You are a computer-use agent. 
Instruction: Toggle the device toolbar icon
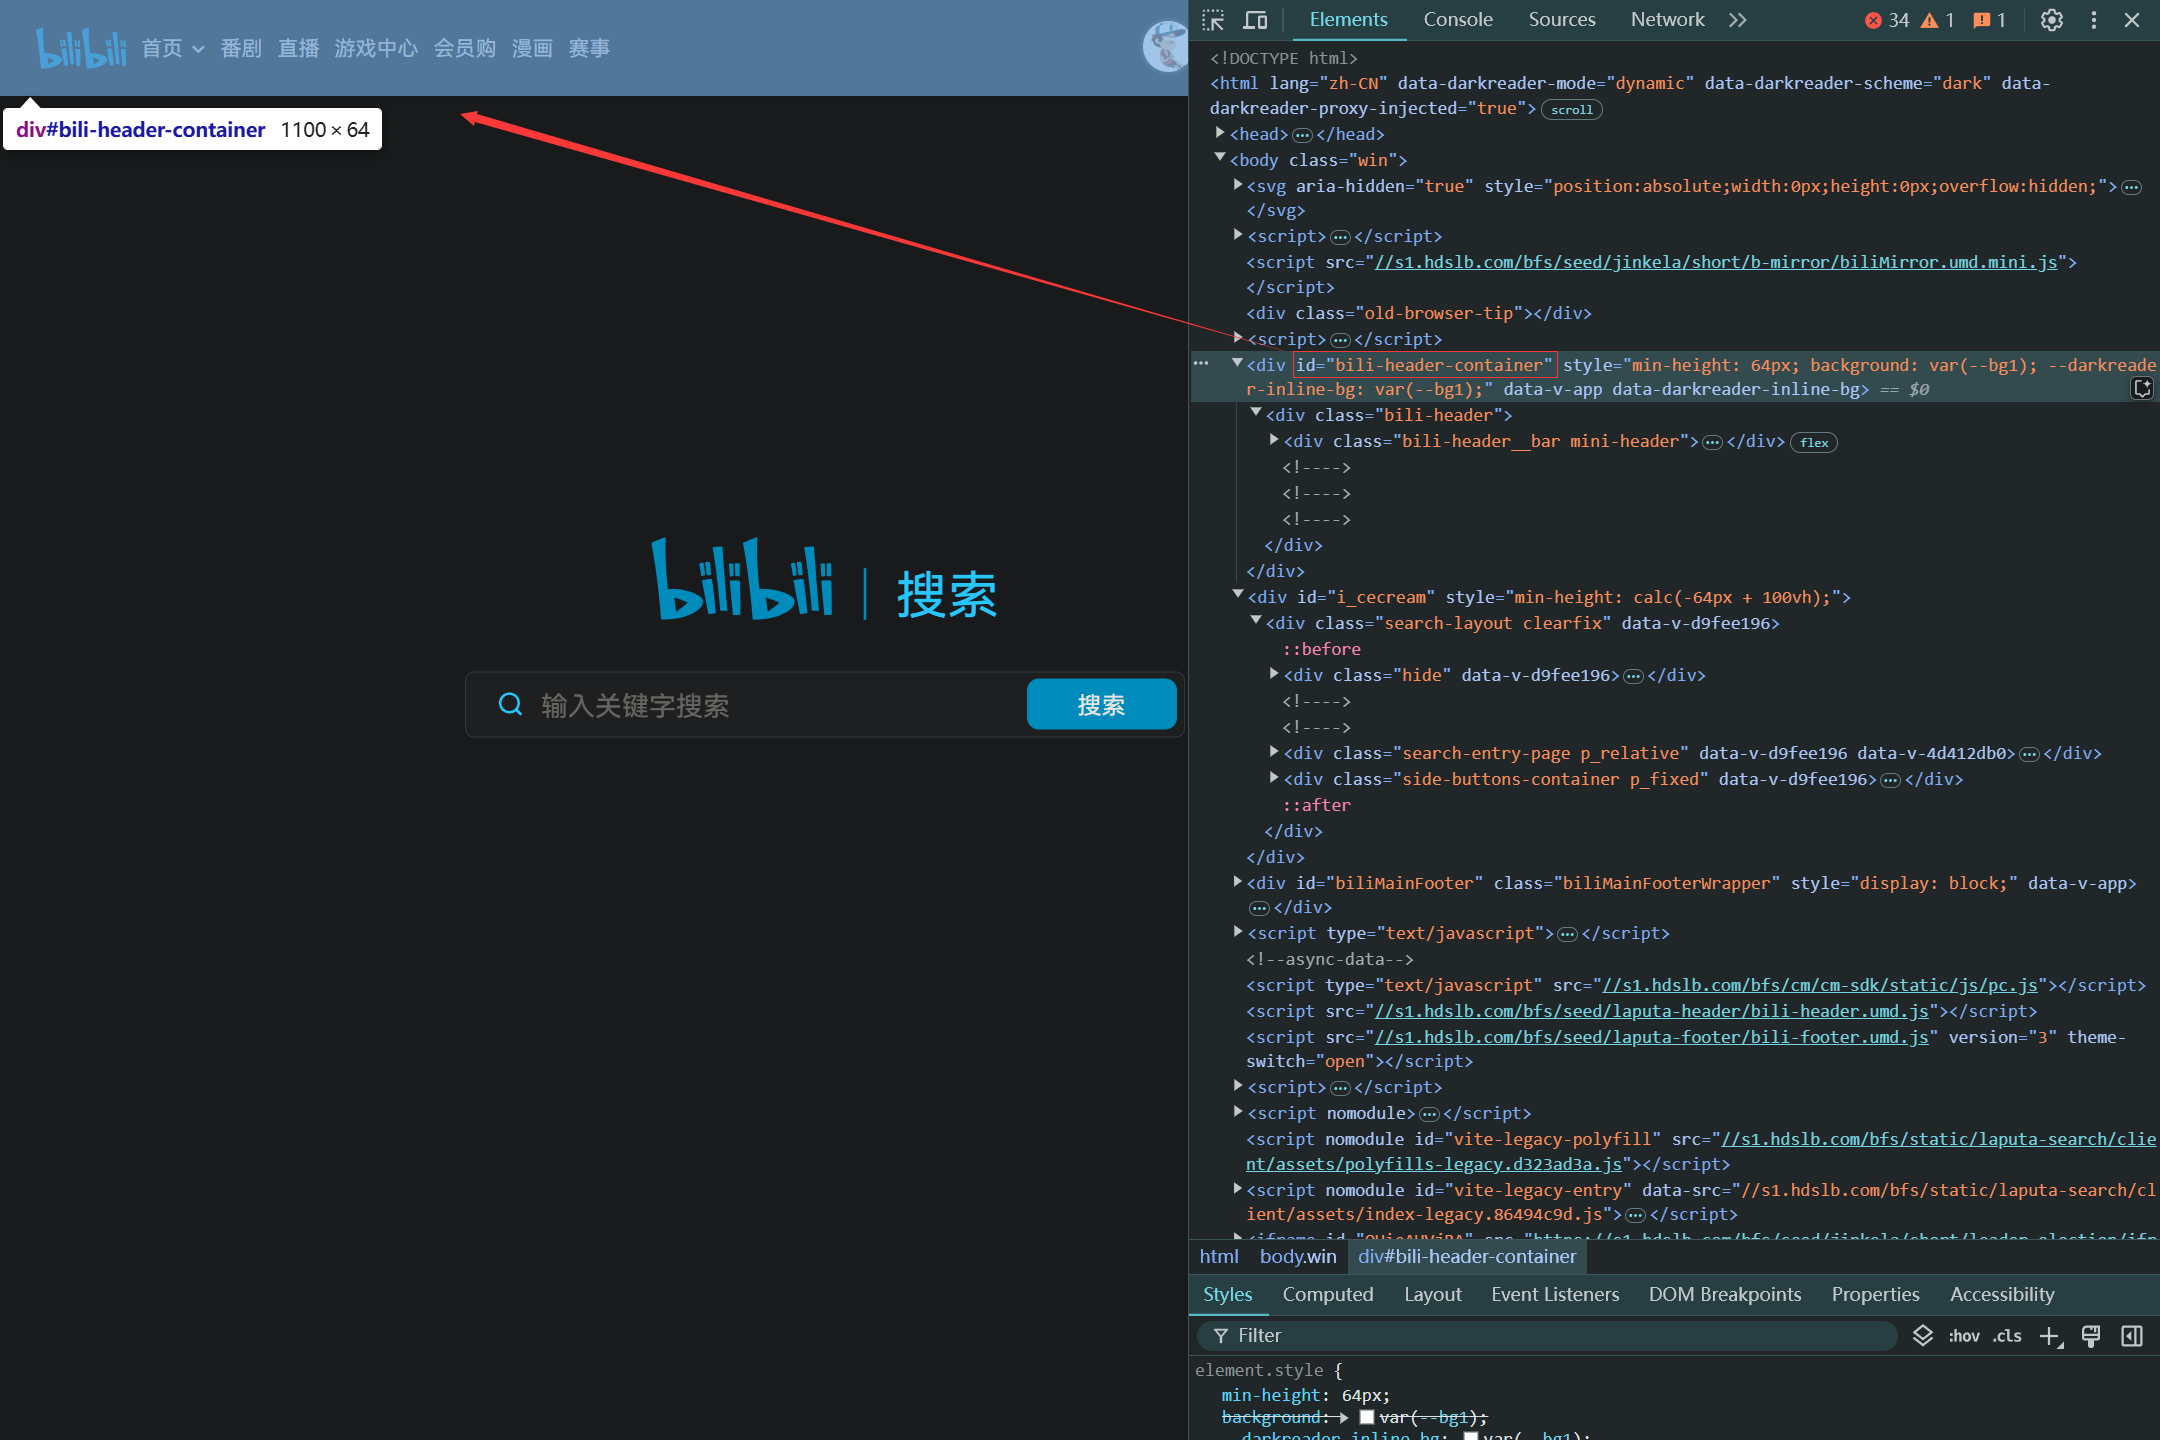click(x=1255, y=20)
